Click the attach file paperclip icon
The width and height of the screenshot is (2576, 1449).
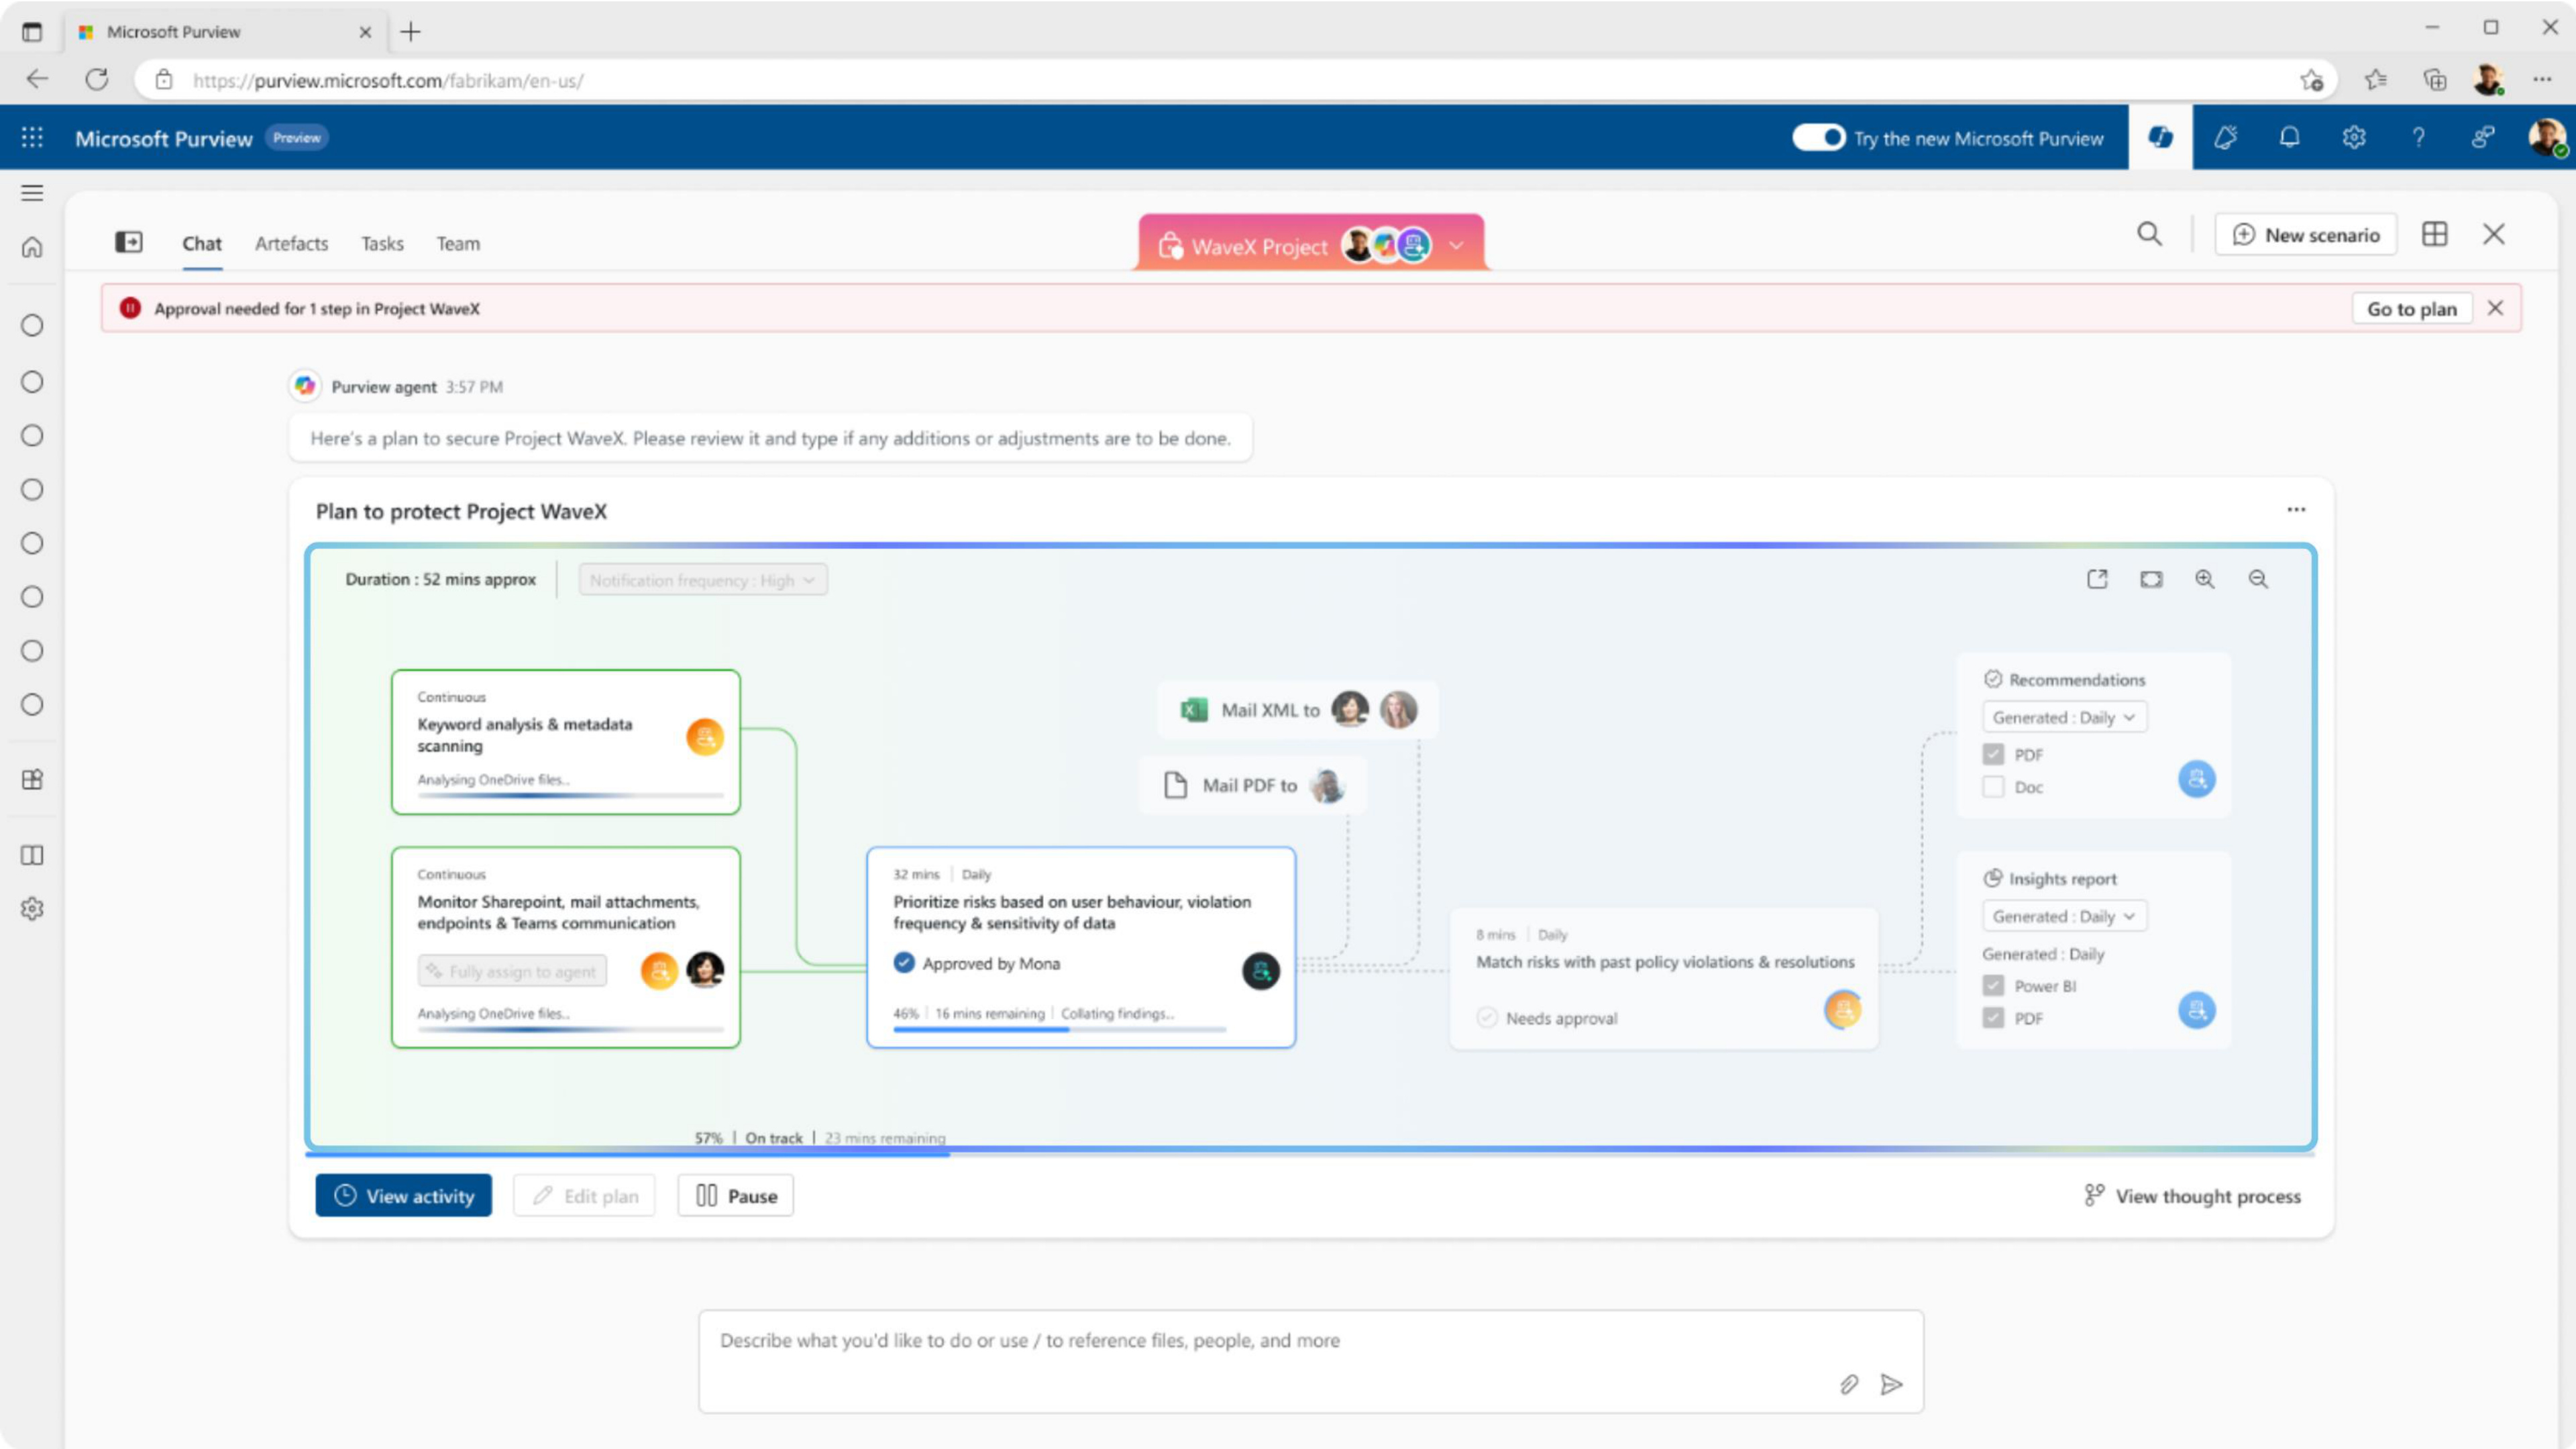tap(1848, 1384)
